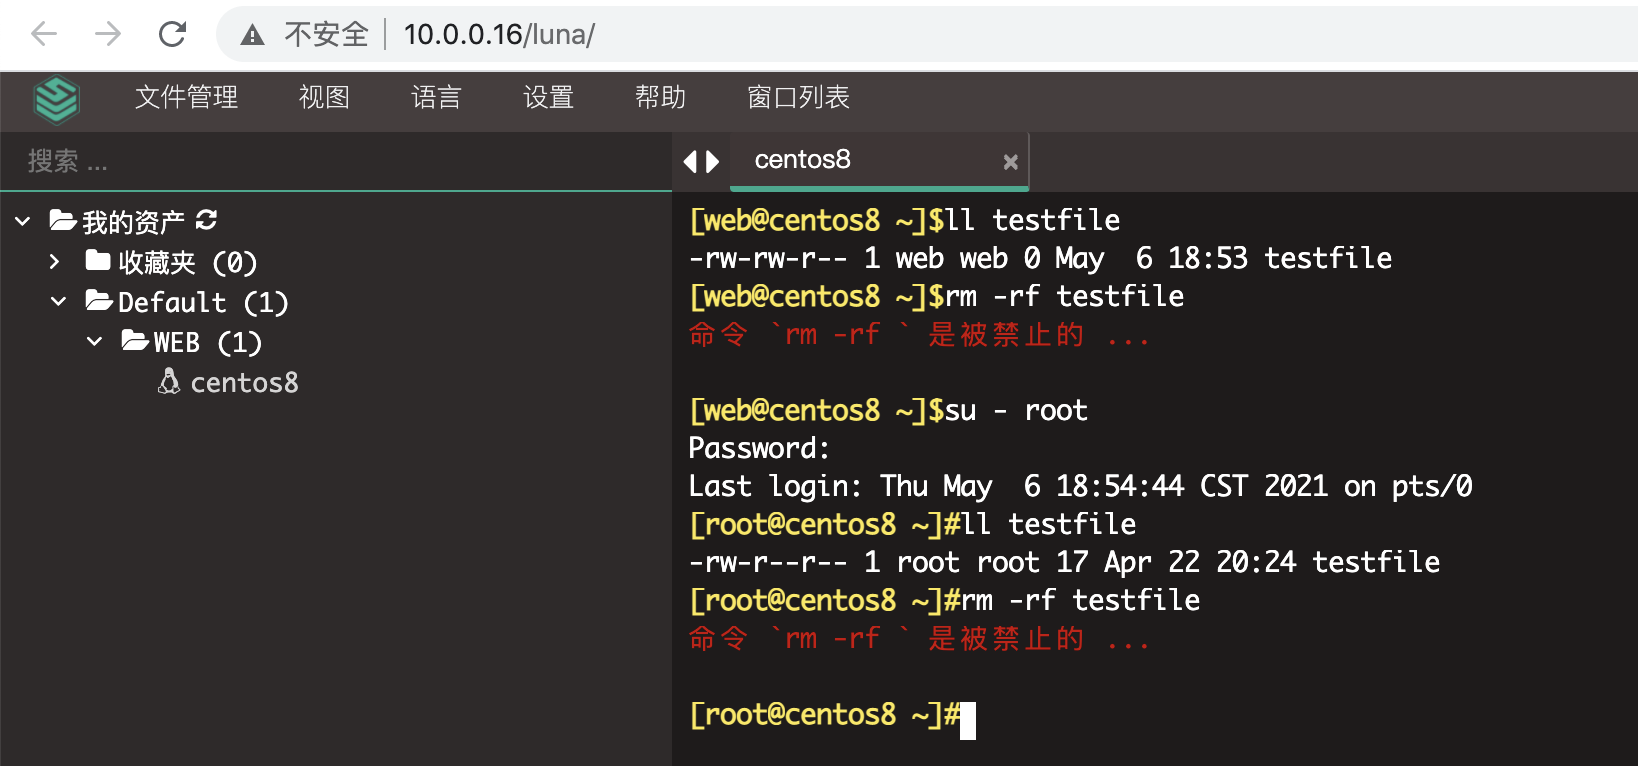The image size is (1638, 766).
Task: Click the '[root@centos8 ~]#rm -rf testfile' line
Action: (x=944, y=600)
